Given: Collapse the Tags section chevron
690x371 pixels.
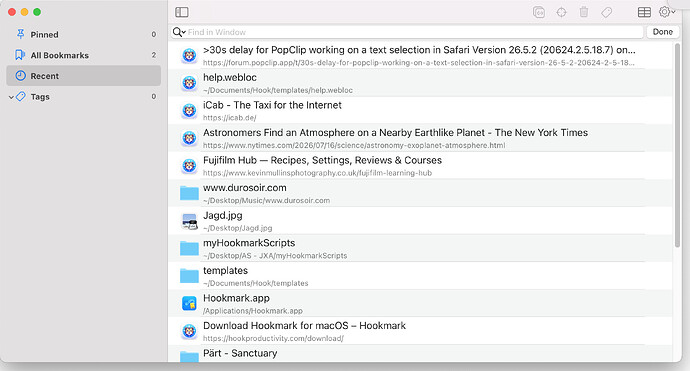Looking at the screenshot, I should tap(11, 97).
